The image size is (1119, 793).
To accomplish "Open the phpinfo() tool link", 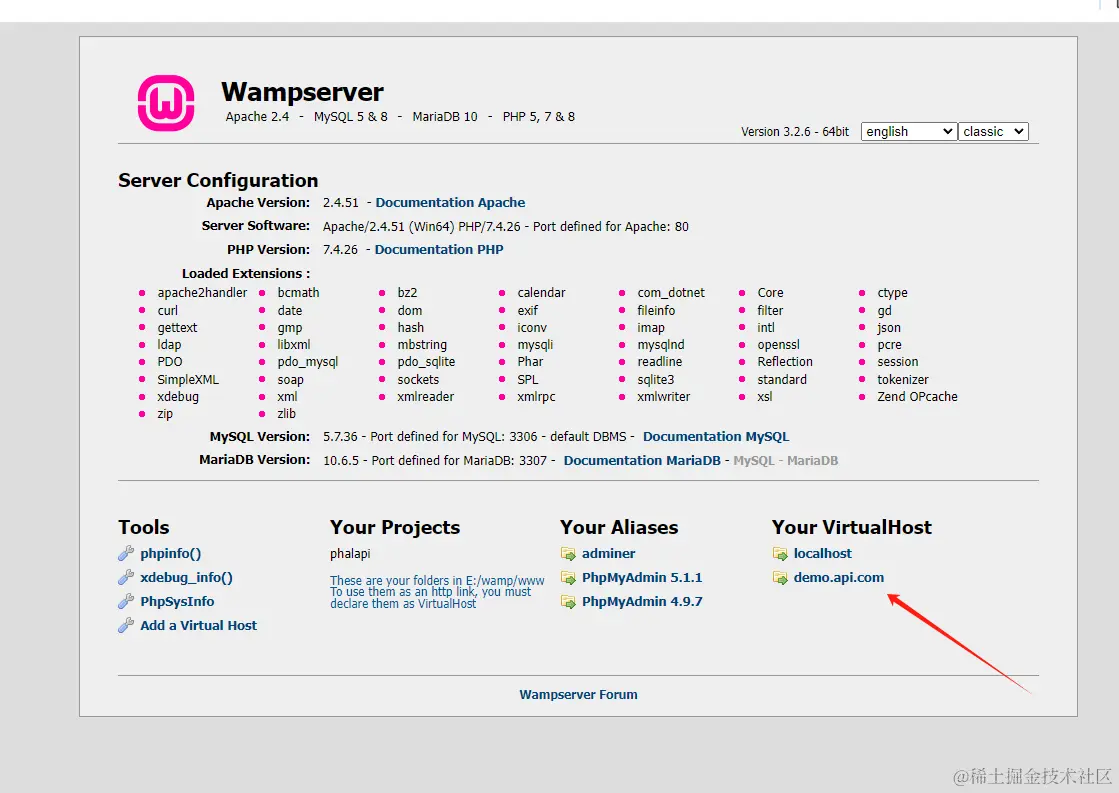I will (x=171, y=553).
